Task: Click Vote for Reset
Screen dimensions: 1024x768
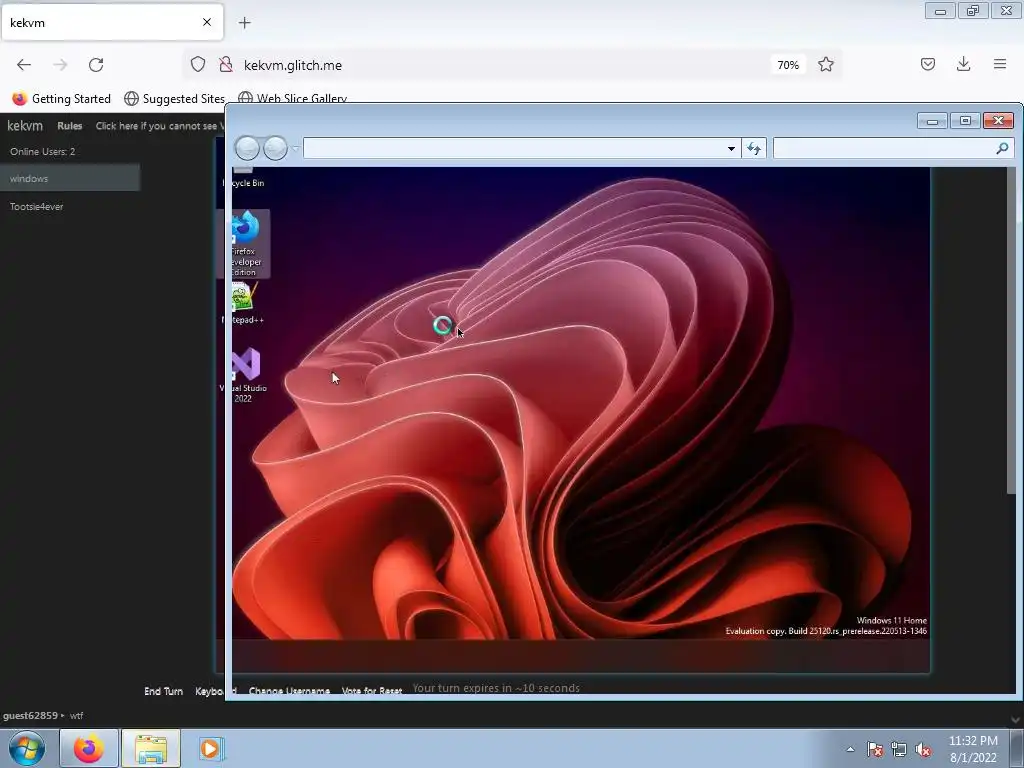Action: point(372,691)
